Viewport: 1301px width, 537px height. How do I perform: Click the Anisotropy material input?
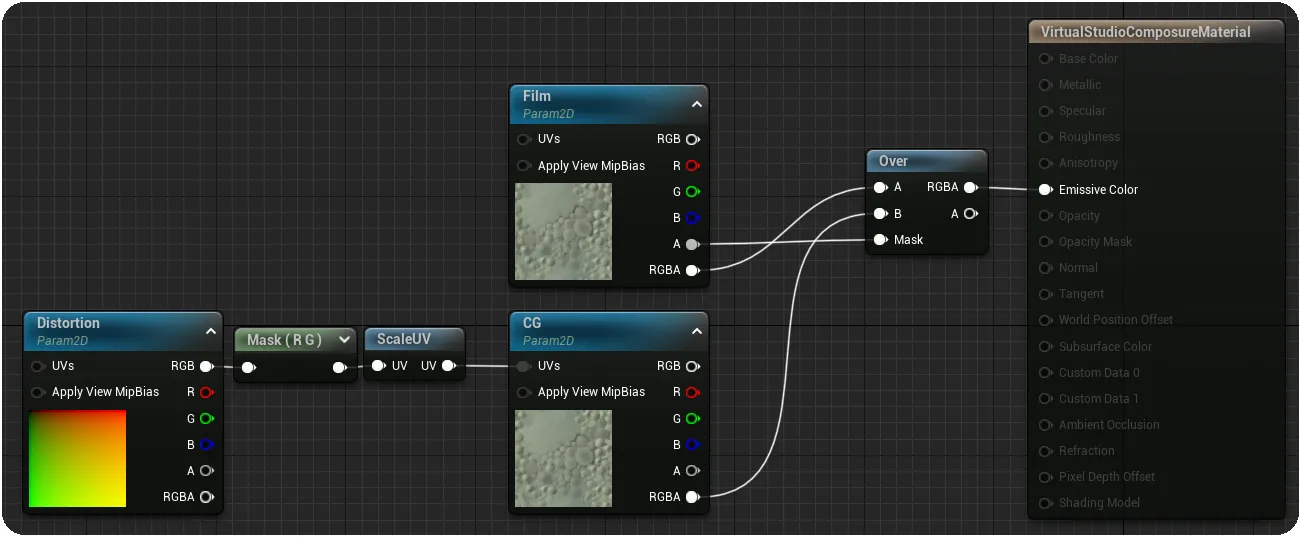1088,163
